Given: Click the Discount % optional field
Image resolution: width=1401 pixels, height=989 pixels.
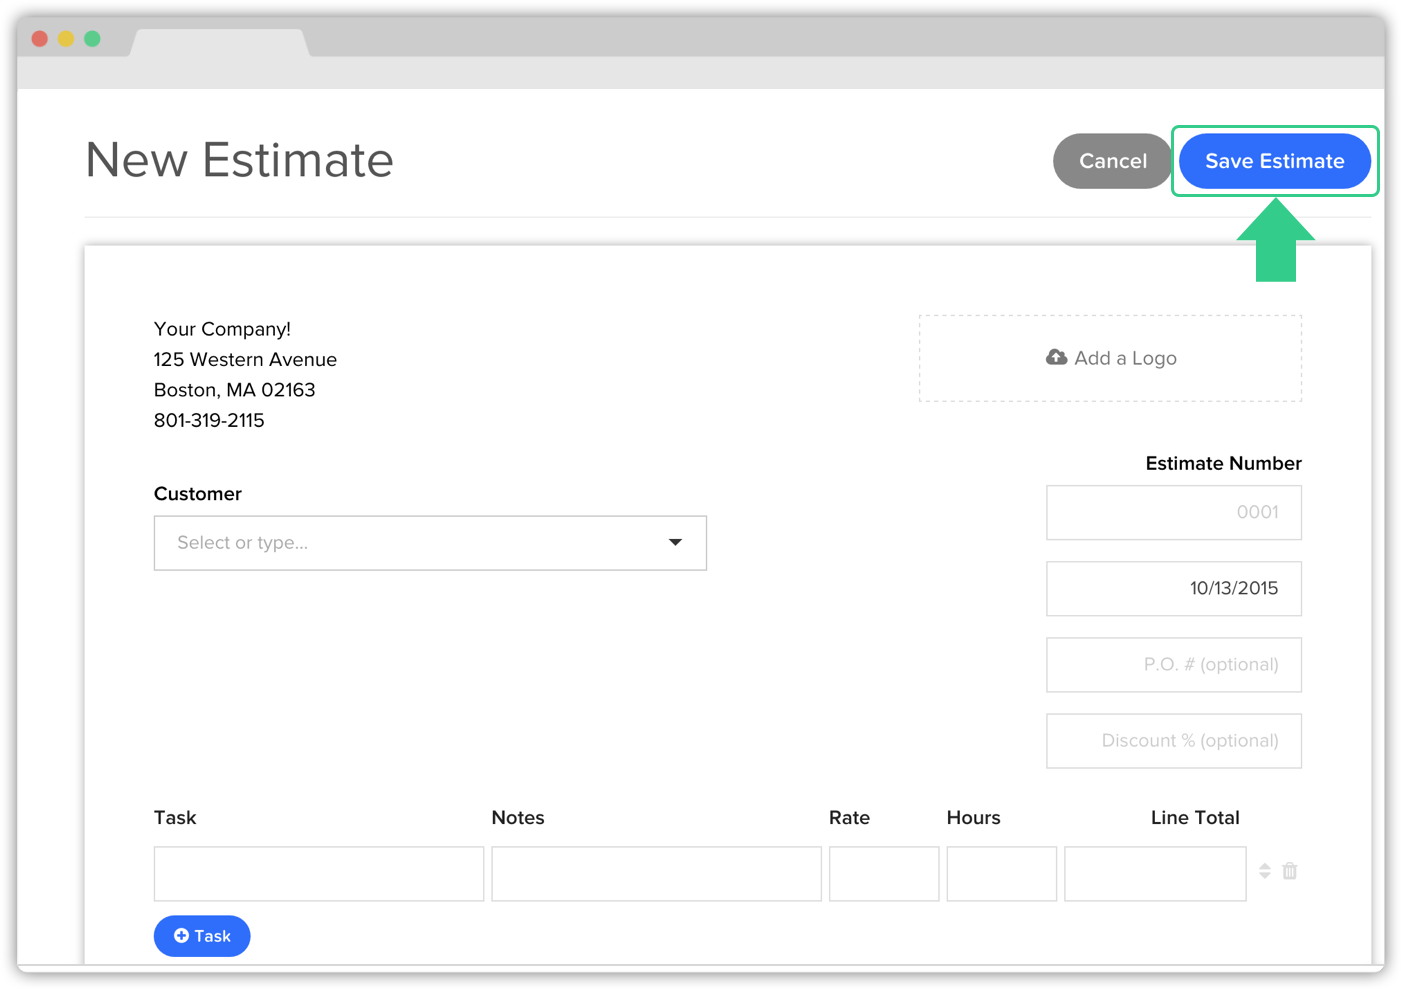Looking at the screenshot, I should tap(1174, 741).
